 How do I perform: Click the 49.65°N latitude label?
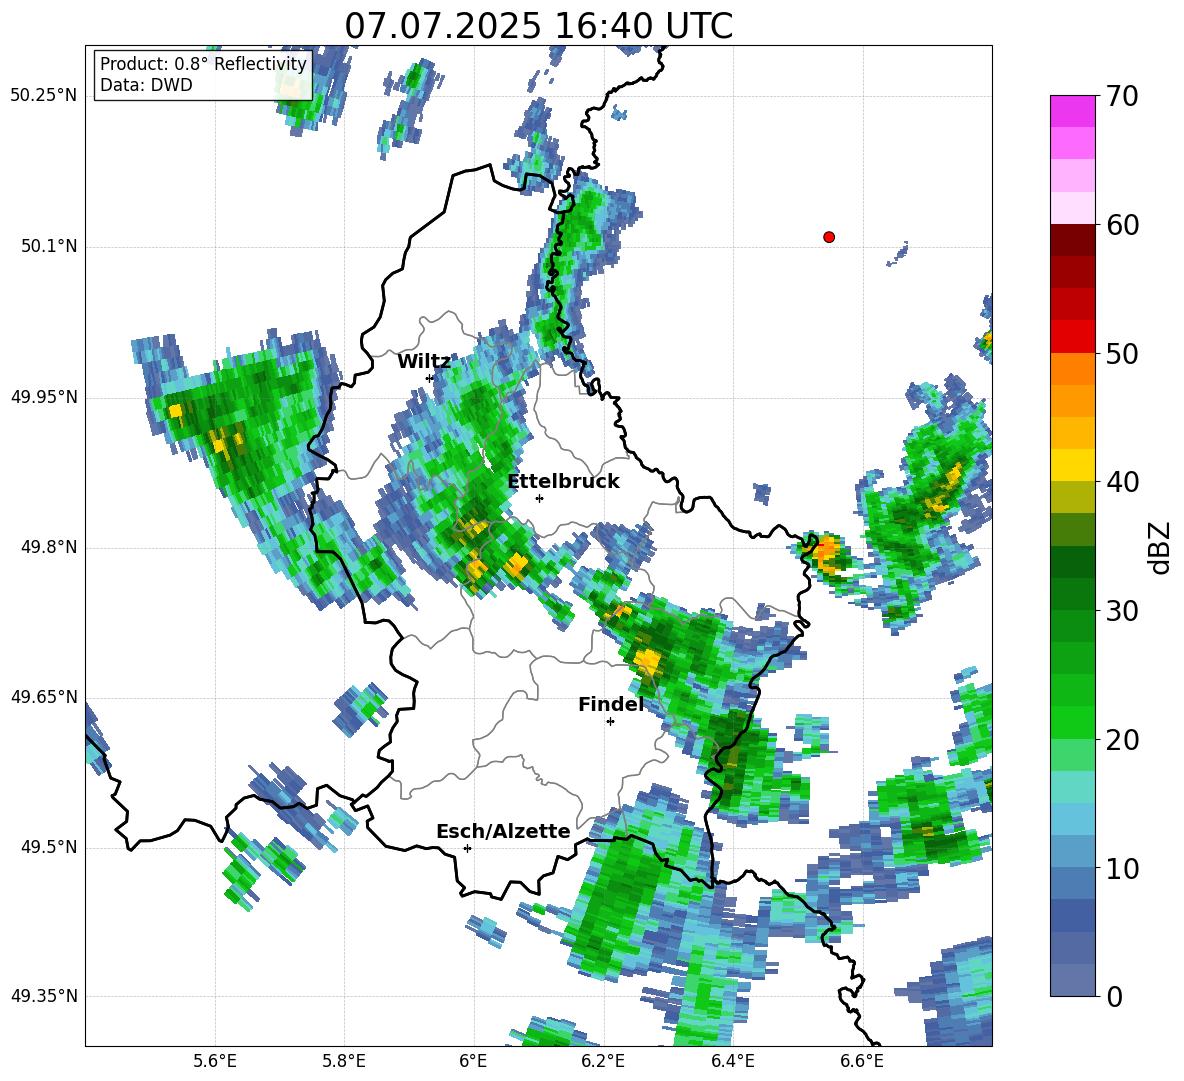point(44,696)
